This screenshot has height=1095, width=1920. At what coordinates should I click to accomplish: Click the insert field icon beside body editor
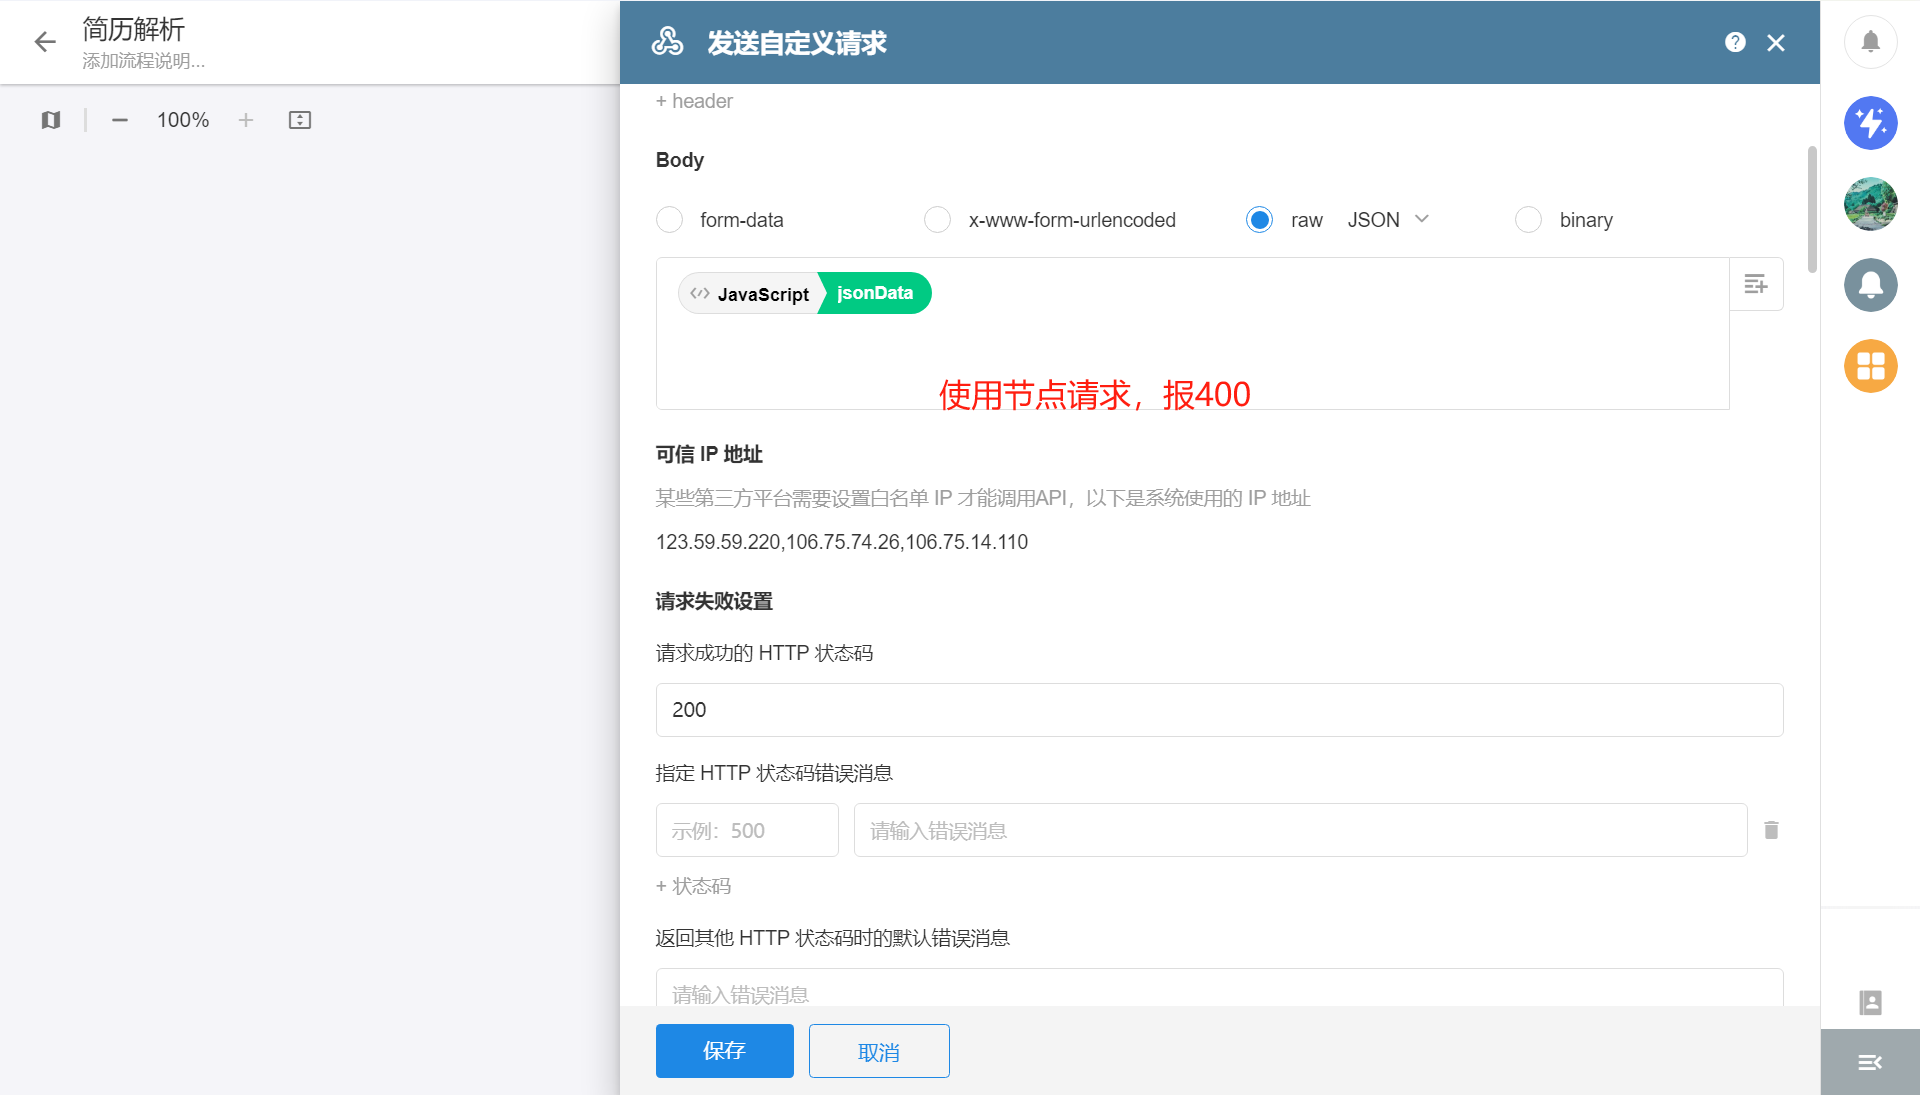click(1756, 285)
